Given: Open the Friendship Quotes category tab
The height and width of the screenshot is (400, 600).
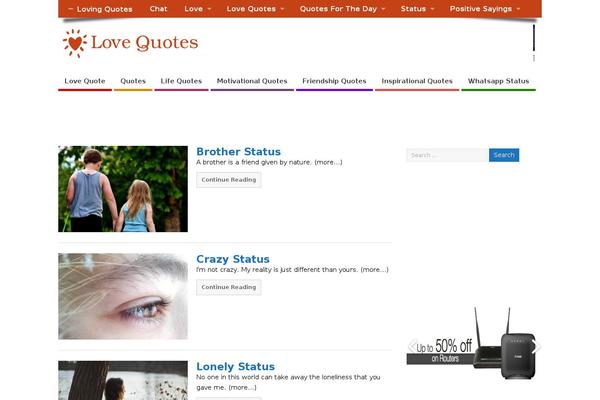Looking at the screenshot, I should tap(334, 82).
